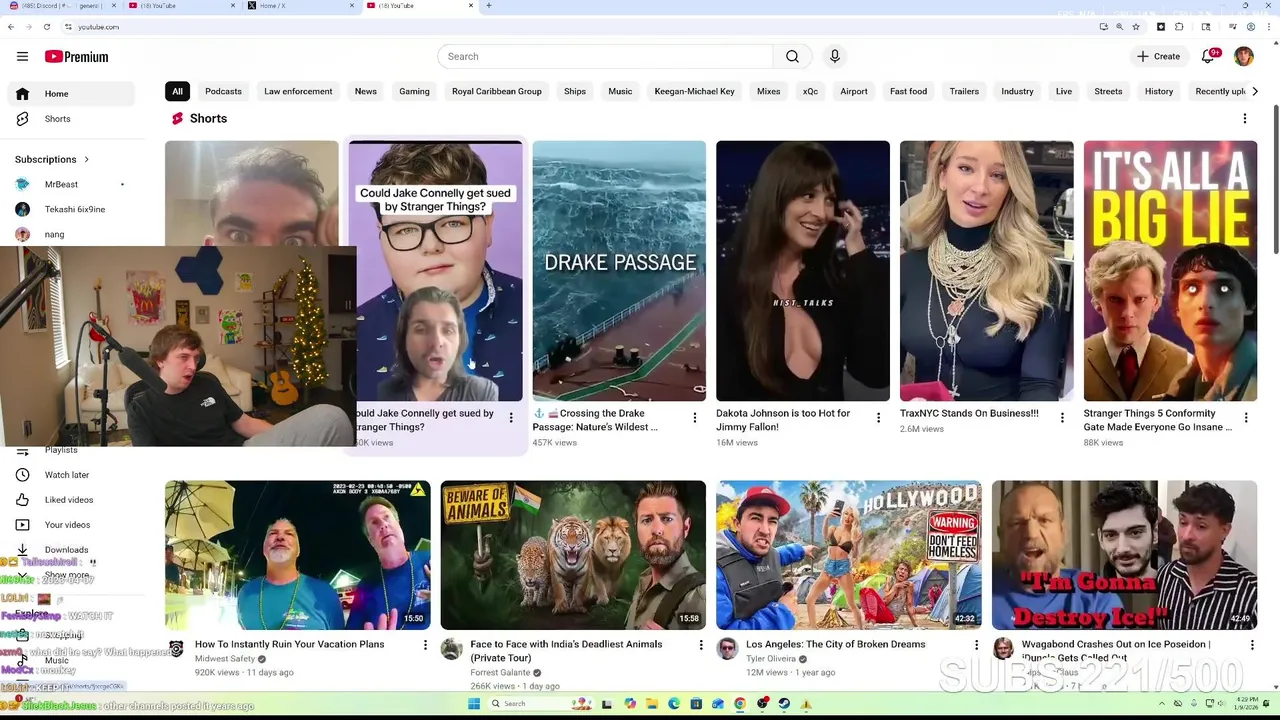Screen dimensions: 1280x720
Task: Select the News filter chip
Action: click(365, 92)
